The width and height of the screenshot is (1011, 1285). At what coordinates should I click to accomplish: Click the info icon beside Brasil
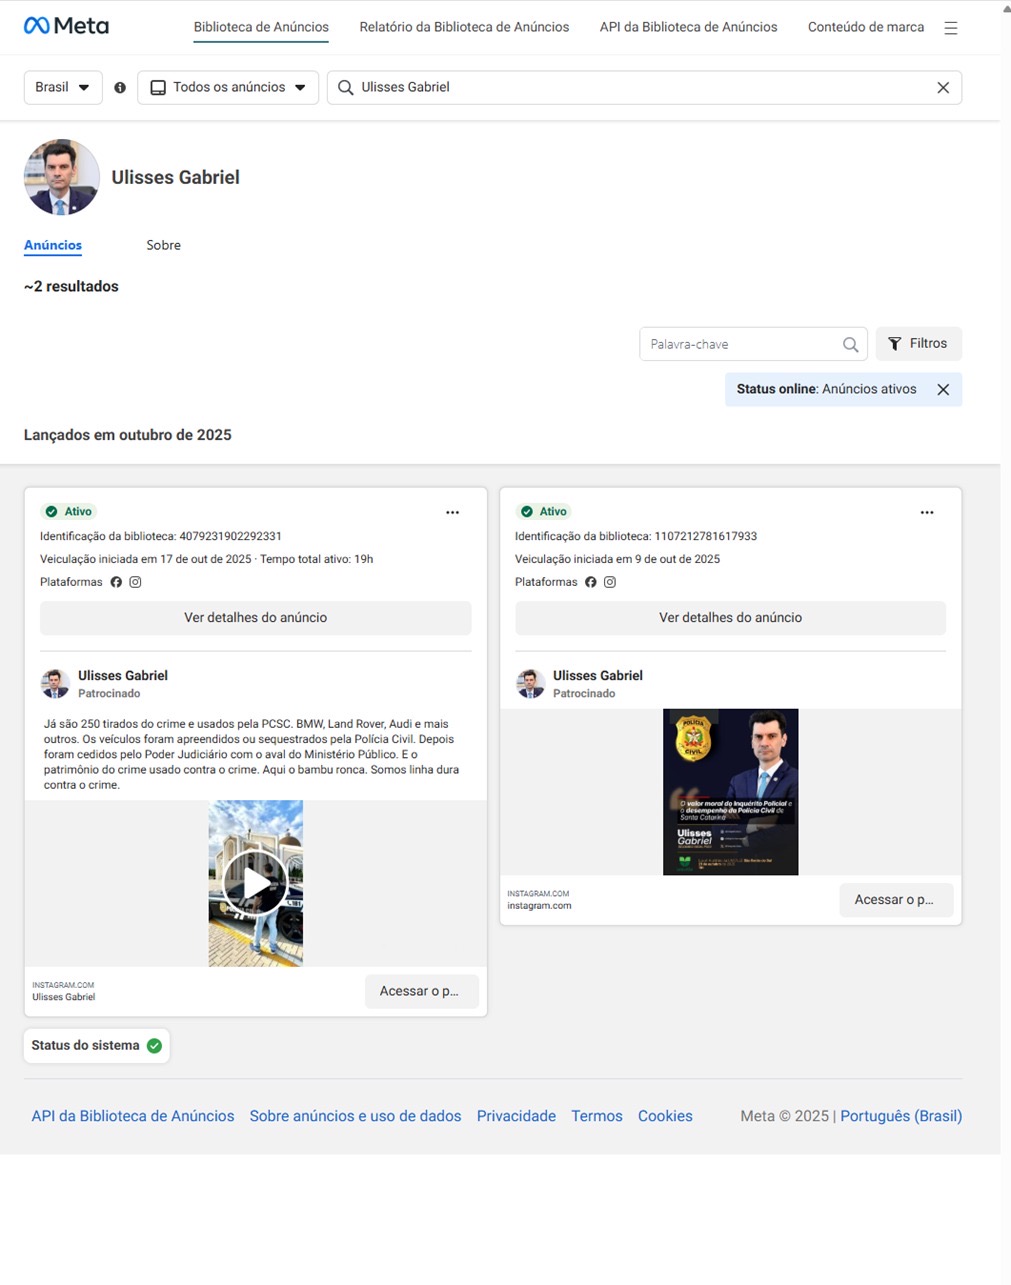120,88
